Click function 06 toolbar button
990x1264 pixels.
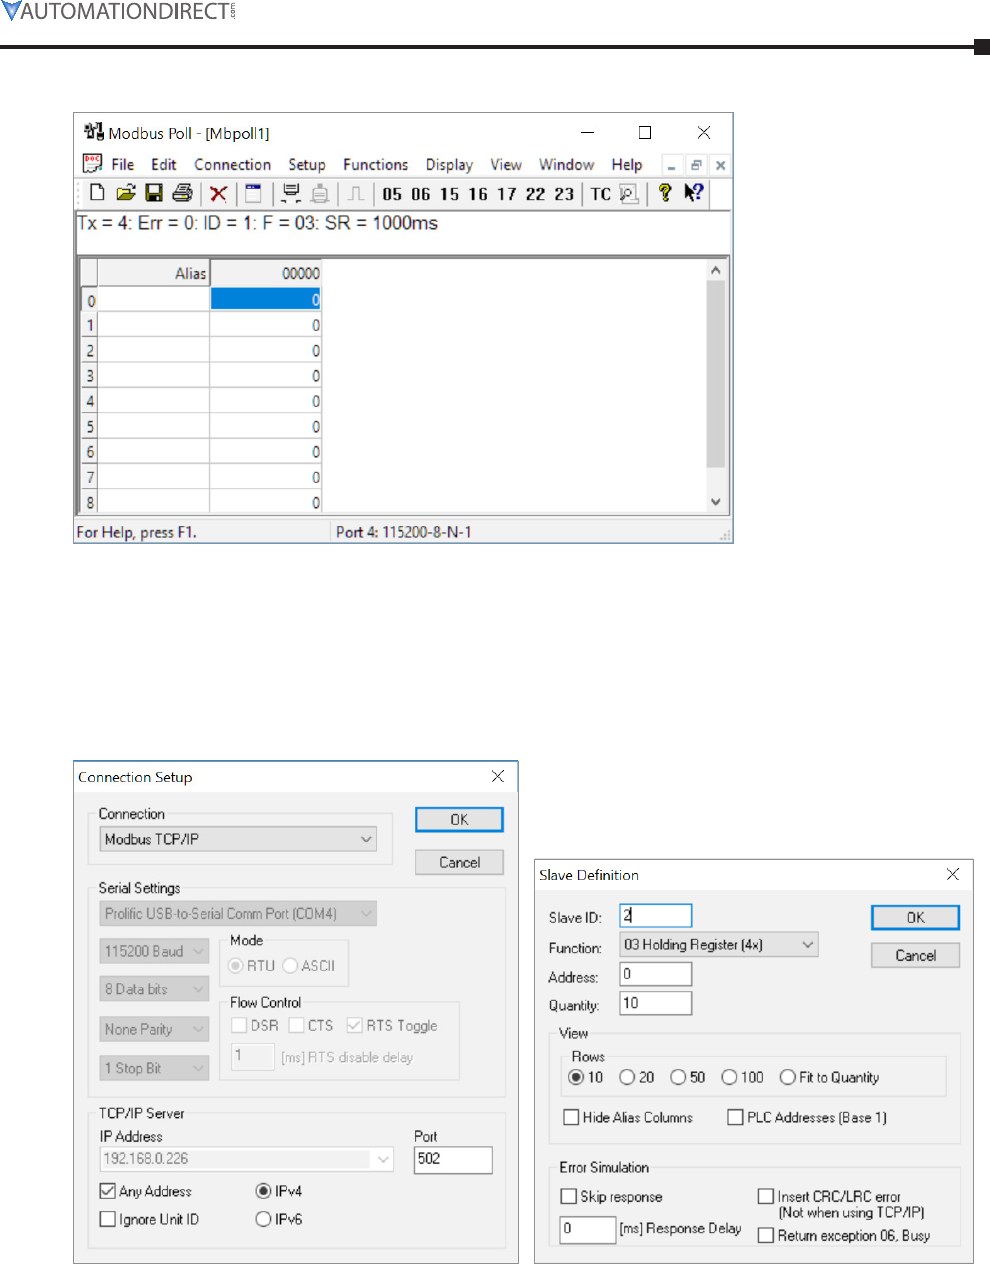tap(421, 194)
